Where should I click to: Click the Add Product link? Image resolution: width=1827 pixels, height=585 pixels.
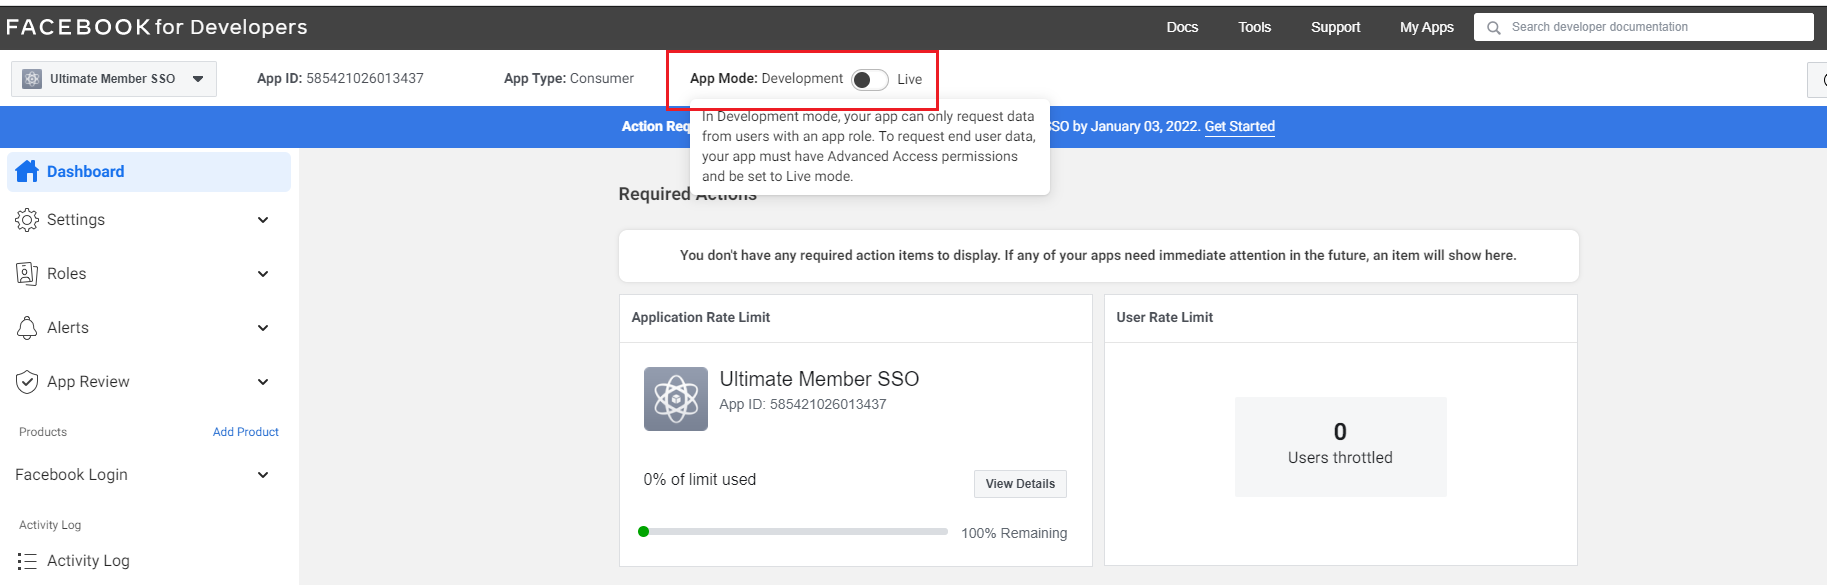[245, 432]
